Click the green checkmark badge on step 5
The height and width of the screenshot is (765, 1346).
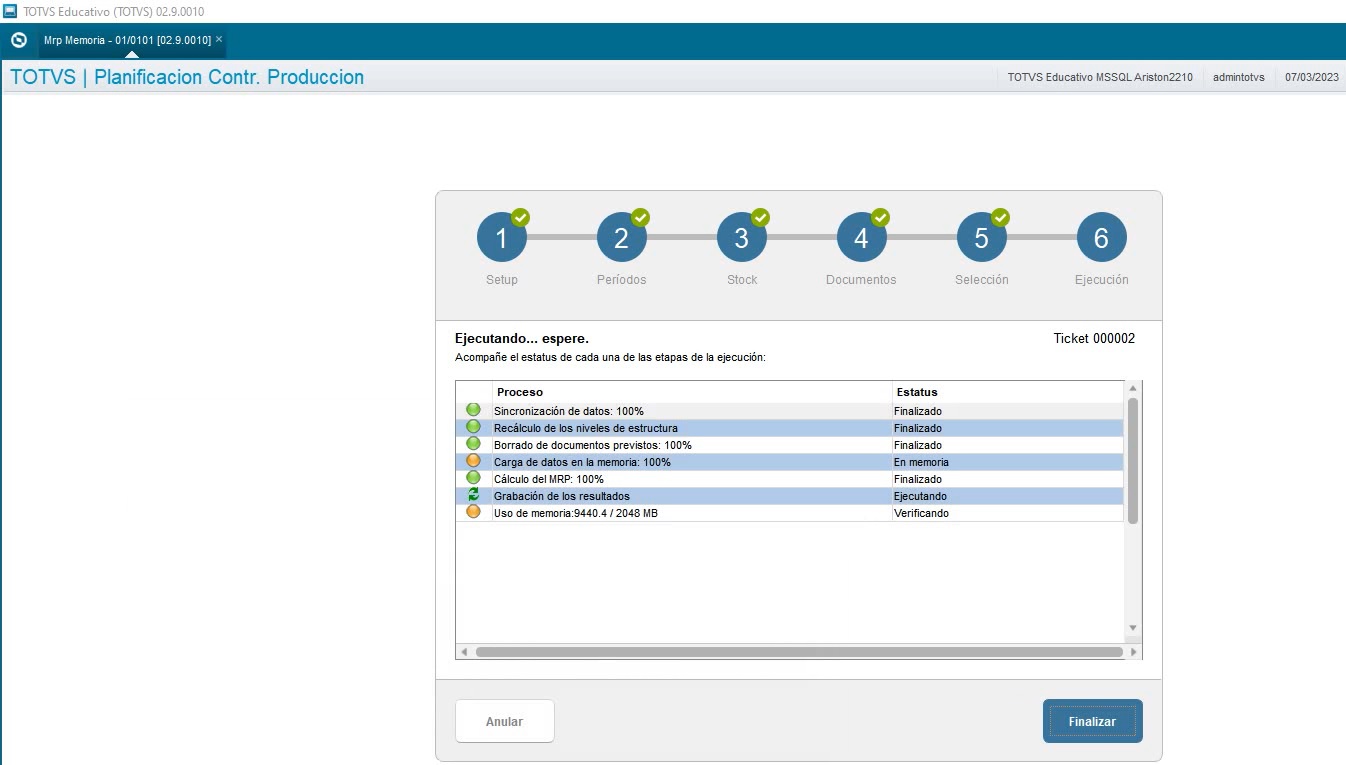1001,217
